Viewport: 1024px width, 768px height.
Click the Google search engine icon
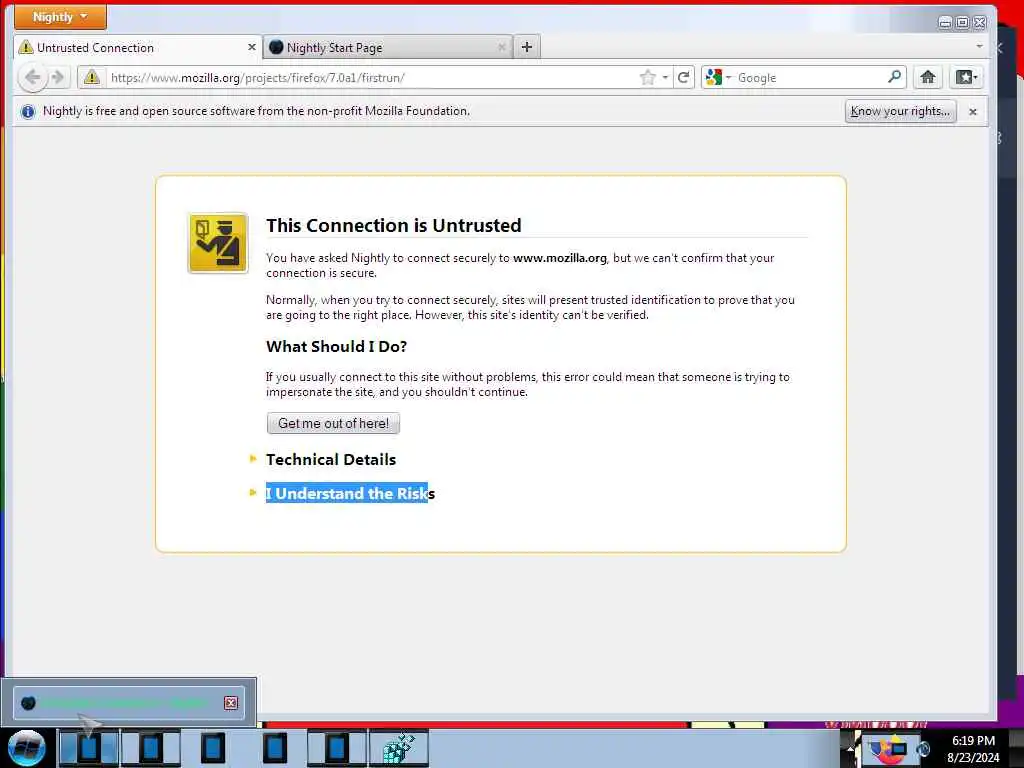714,77
